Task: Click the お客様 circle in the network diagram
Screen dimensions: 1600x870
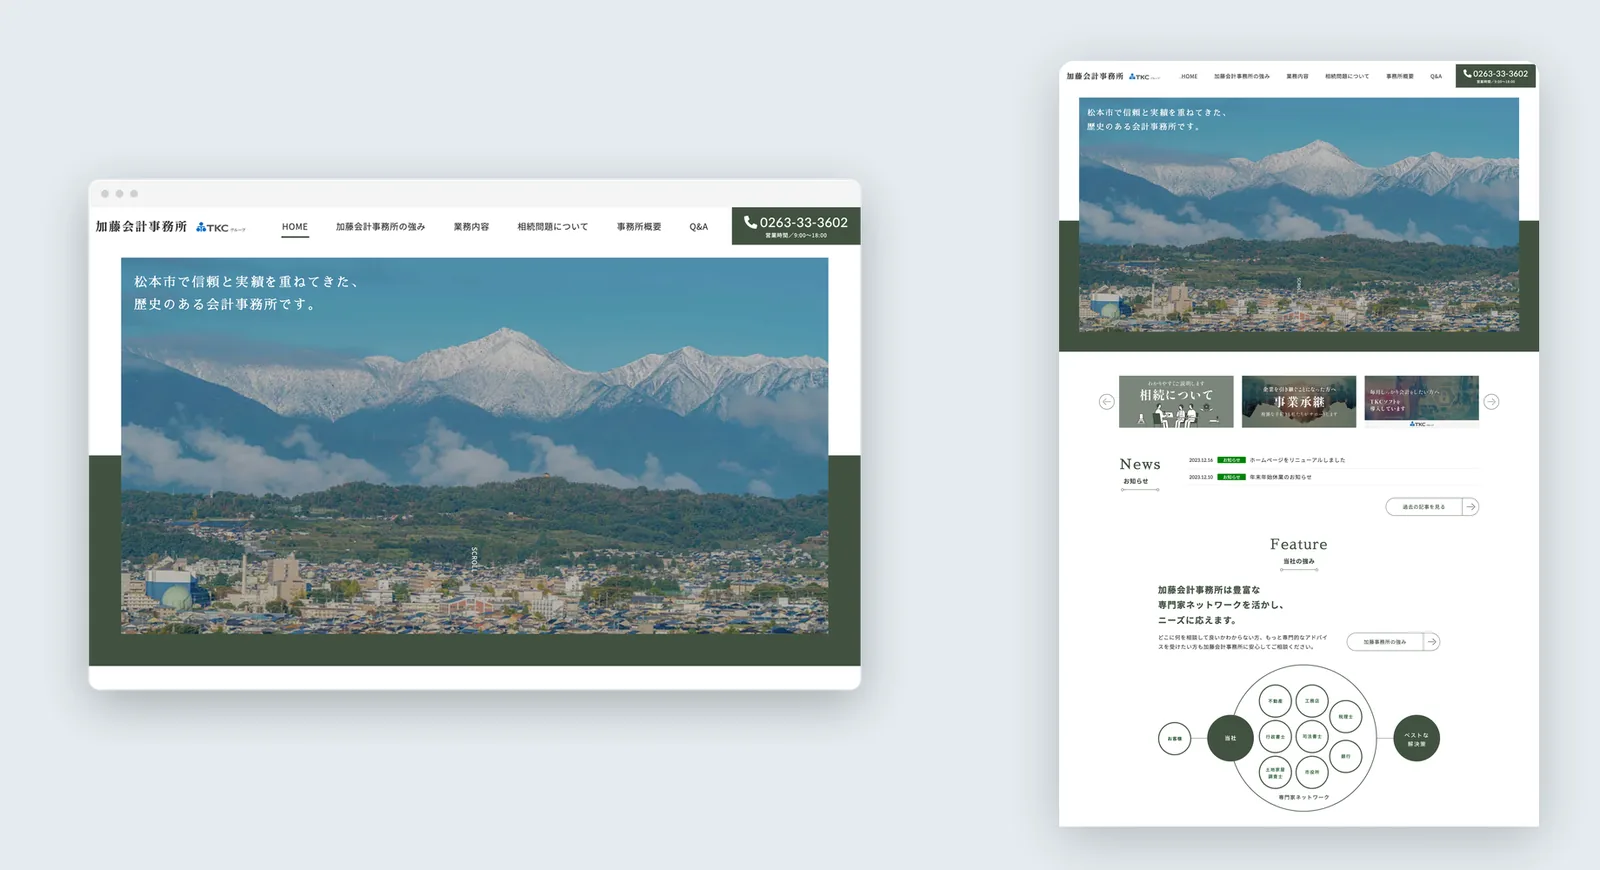Action: tap(1174, 738)
